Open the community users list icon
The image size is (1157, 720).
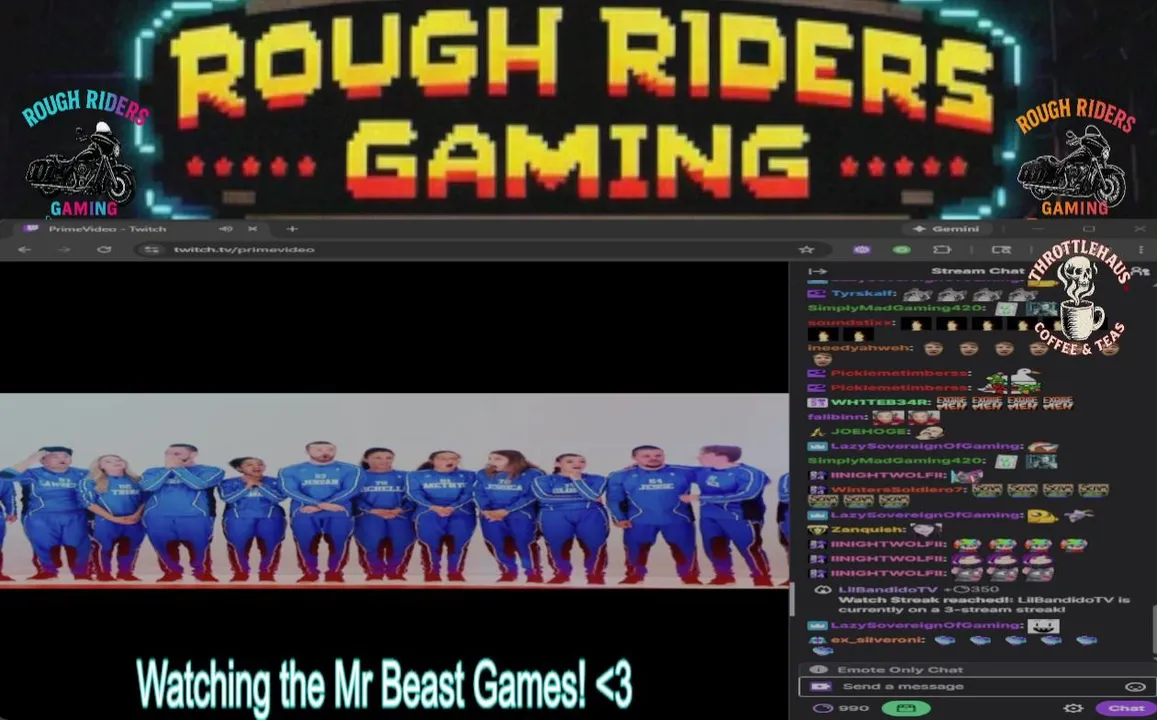click(x=1142, y=271)
